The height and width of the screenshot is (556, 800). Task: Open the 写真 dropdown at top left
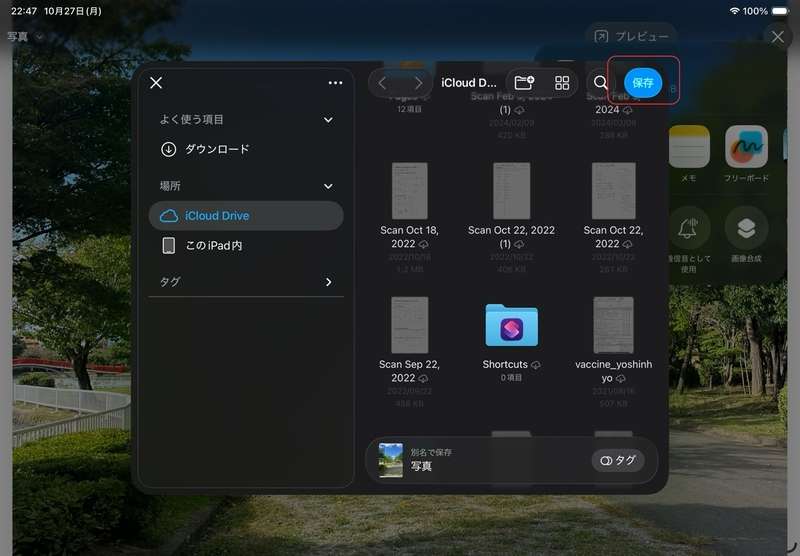click(x=24, y=37)
